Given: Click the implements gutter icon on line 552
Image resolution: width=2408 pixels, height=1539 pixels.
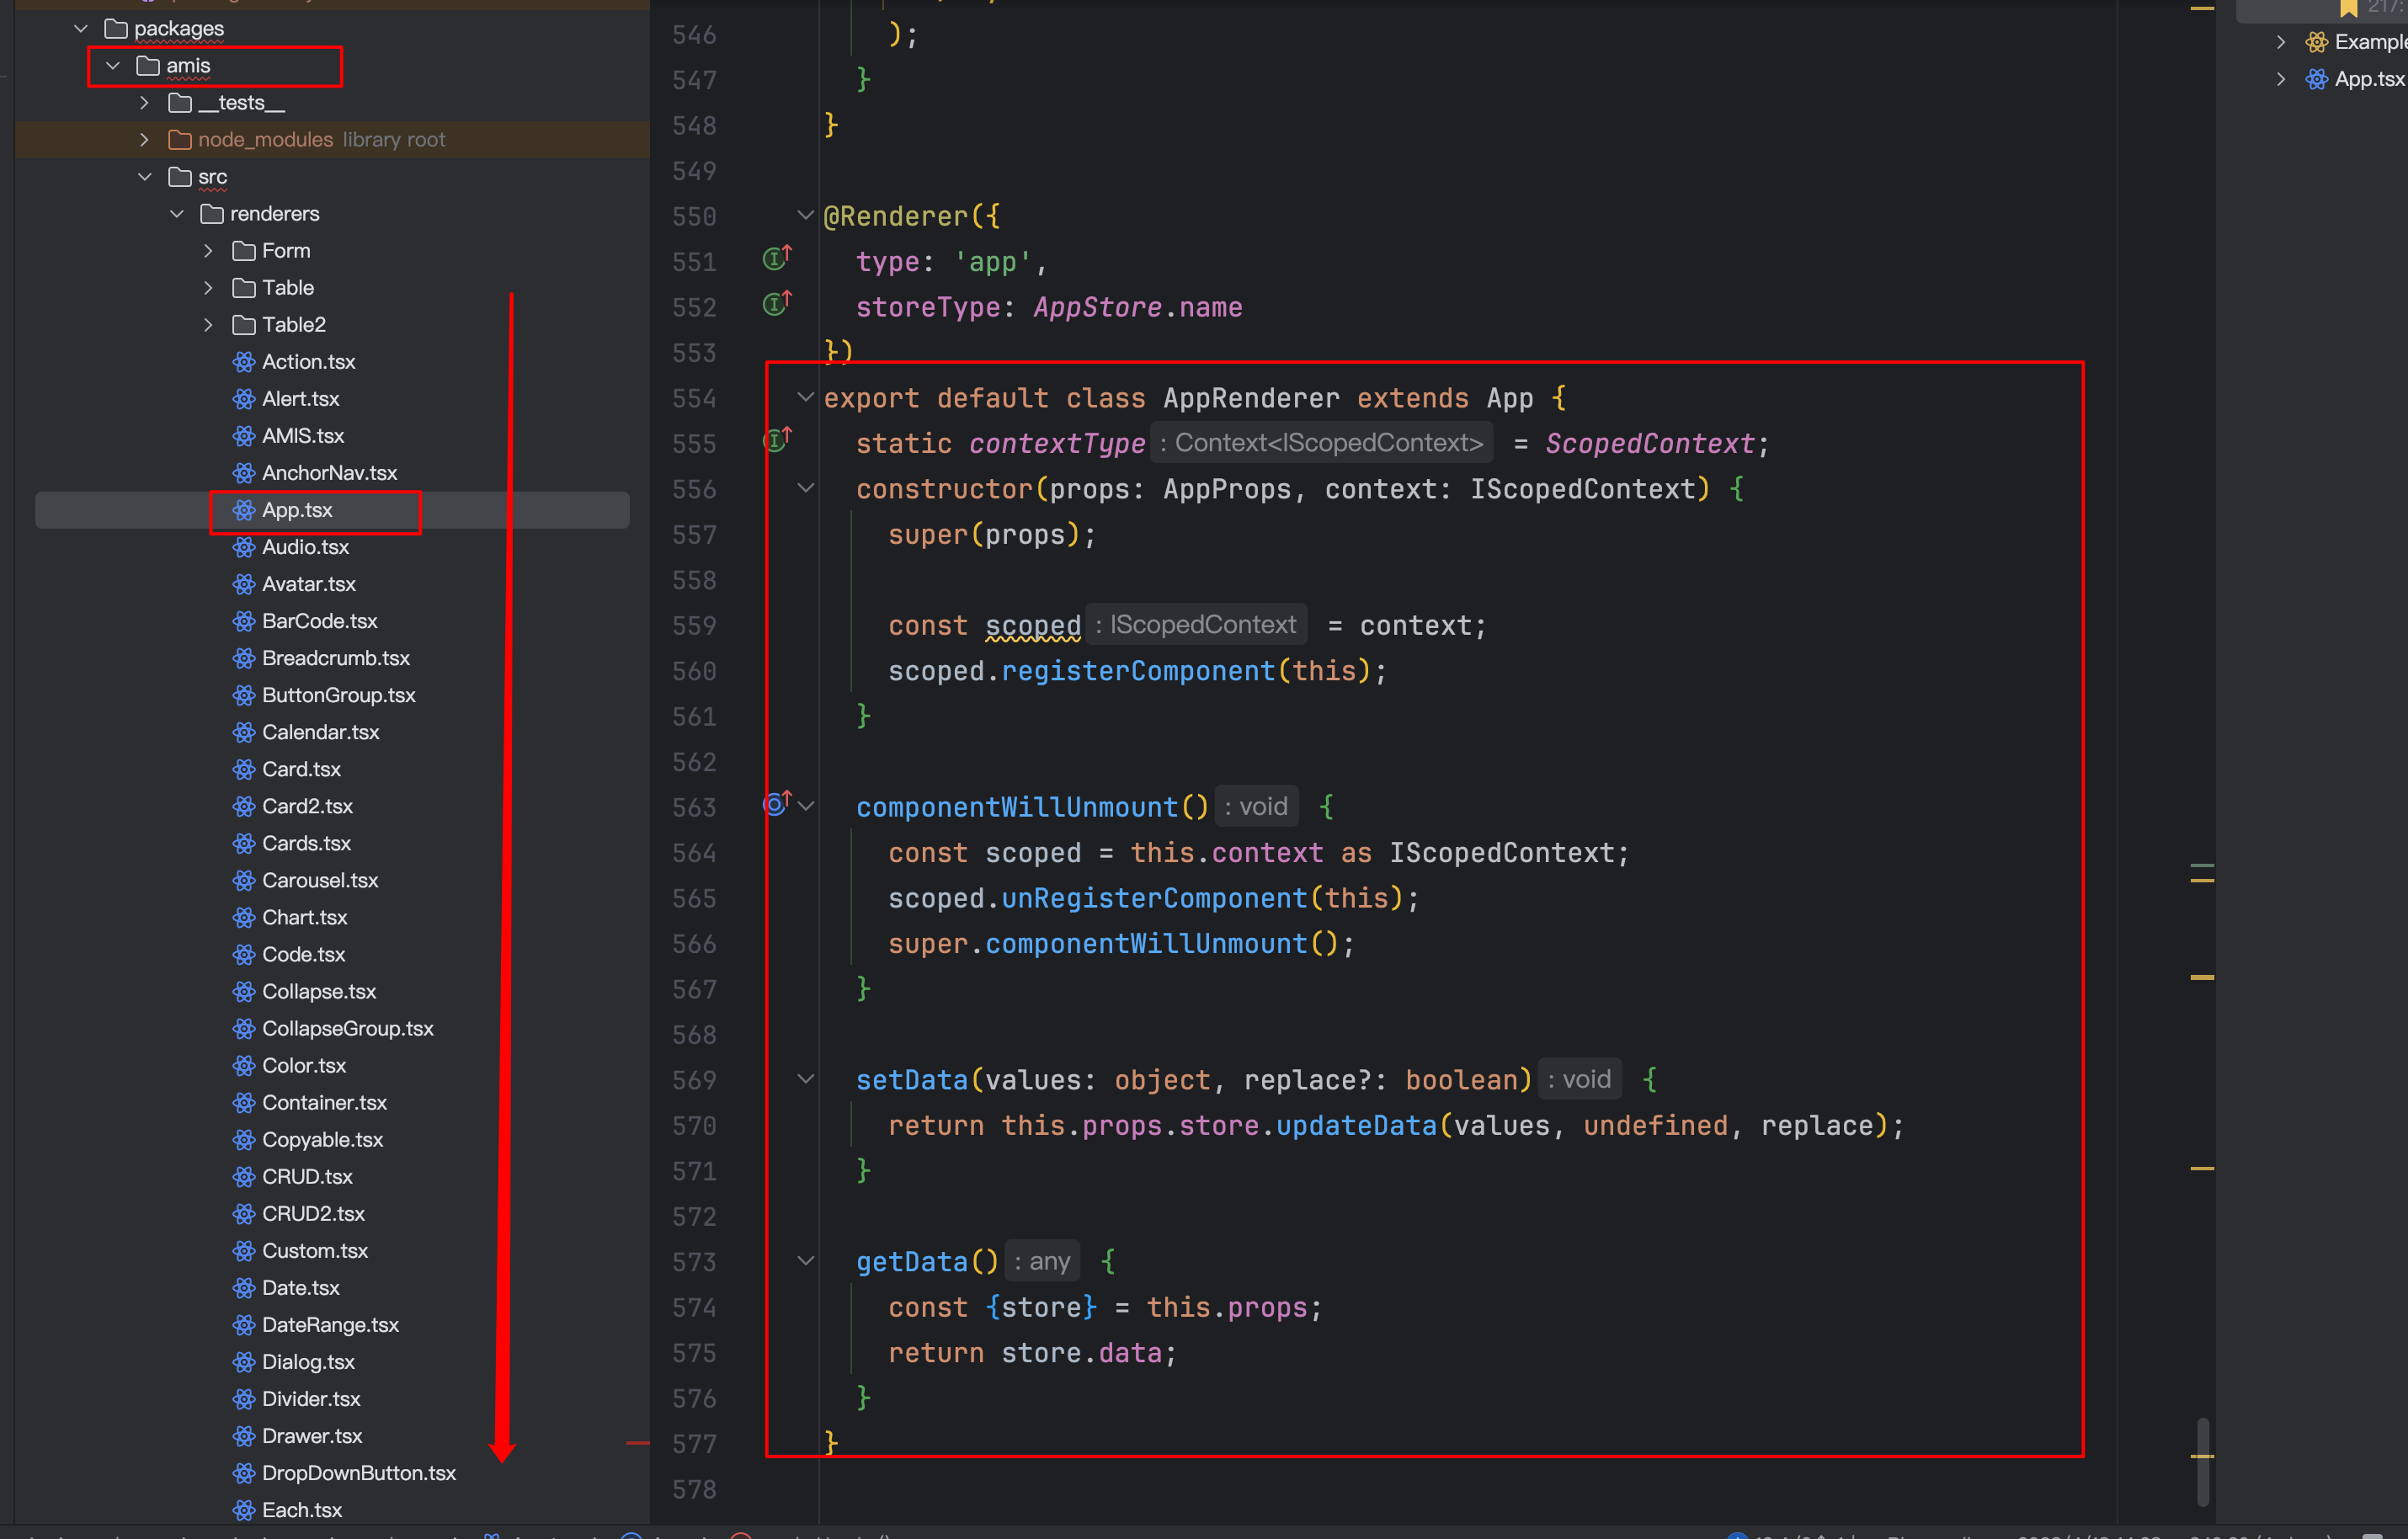Looking at the screenshot, I should (x=777, y=303).
